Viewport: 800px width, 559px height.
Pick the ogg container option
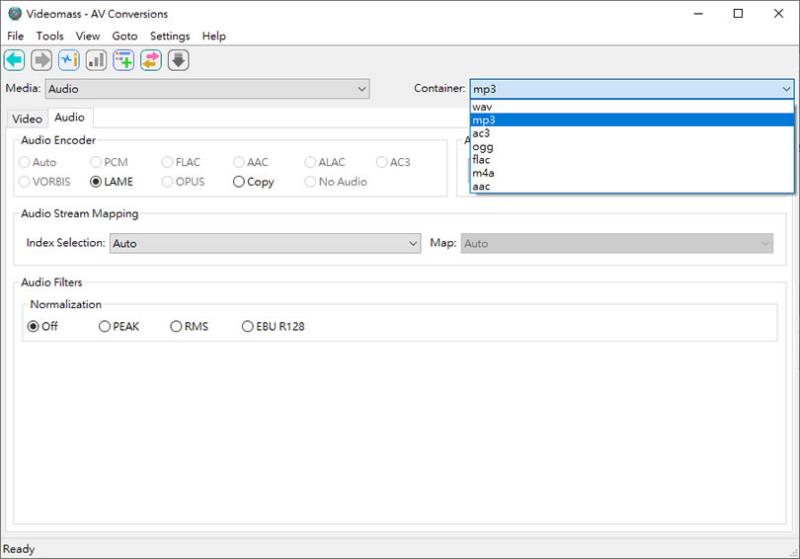pyautogui.click(x=632, y=147)
